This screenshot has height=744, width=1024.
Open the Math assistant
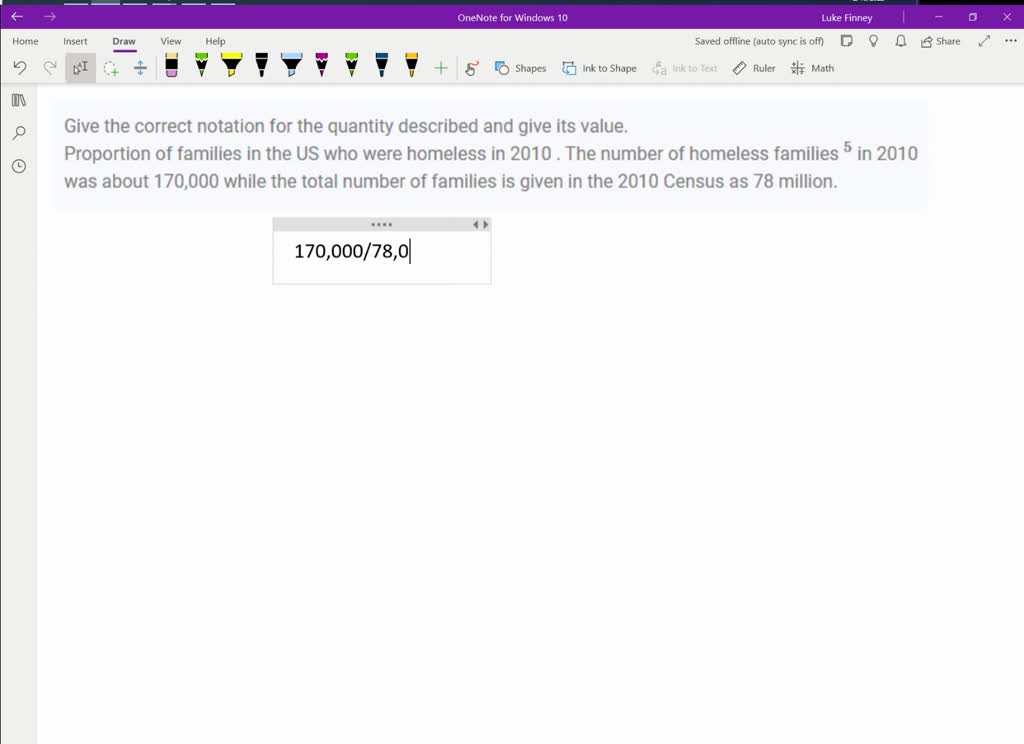tap(812, 68)
